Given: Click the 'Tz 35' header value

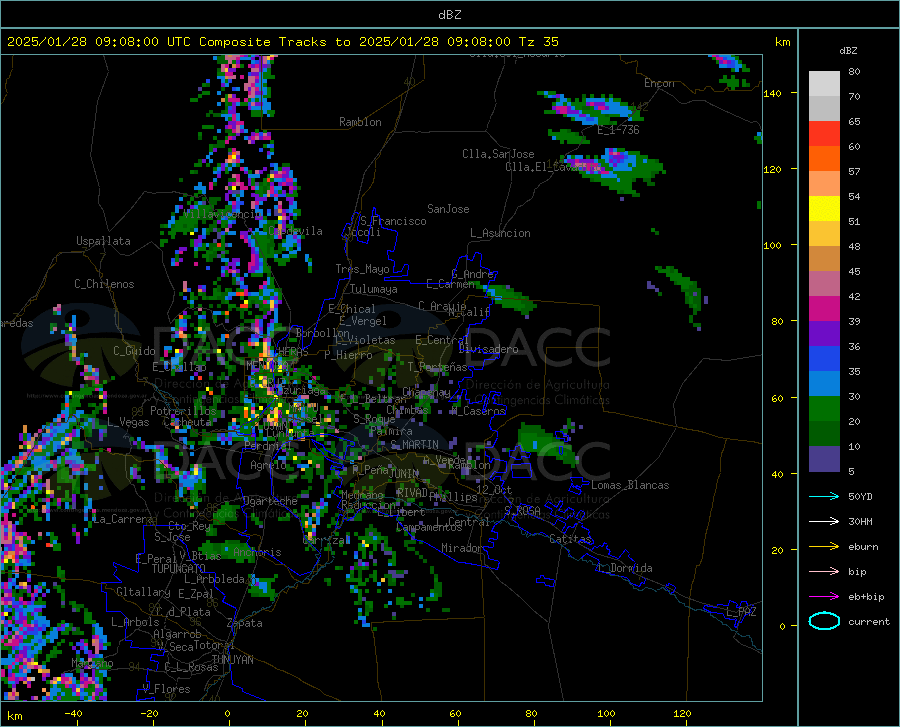Looking at the screenshot, I should point(538,42).
